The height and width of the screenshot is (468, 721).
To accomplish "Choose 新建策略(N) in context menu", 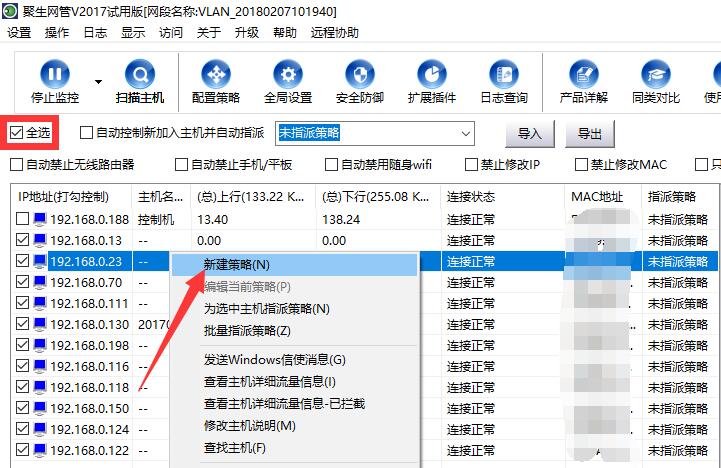I will pyautogui.click(x=294, y=264).
